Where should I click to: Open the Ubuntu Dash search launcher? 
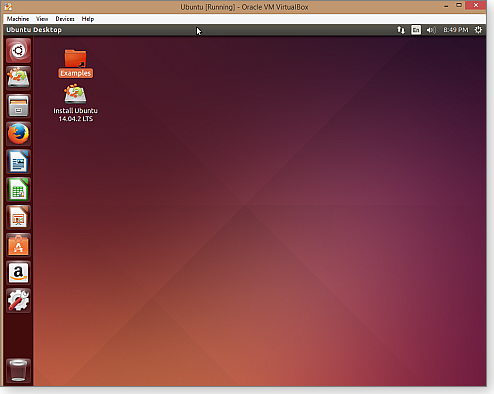[18, 50]
